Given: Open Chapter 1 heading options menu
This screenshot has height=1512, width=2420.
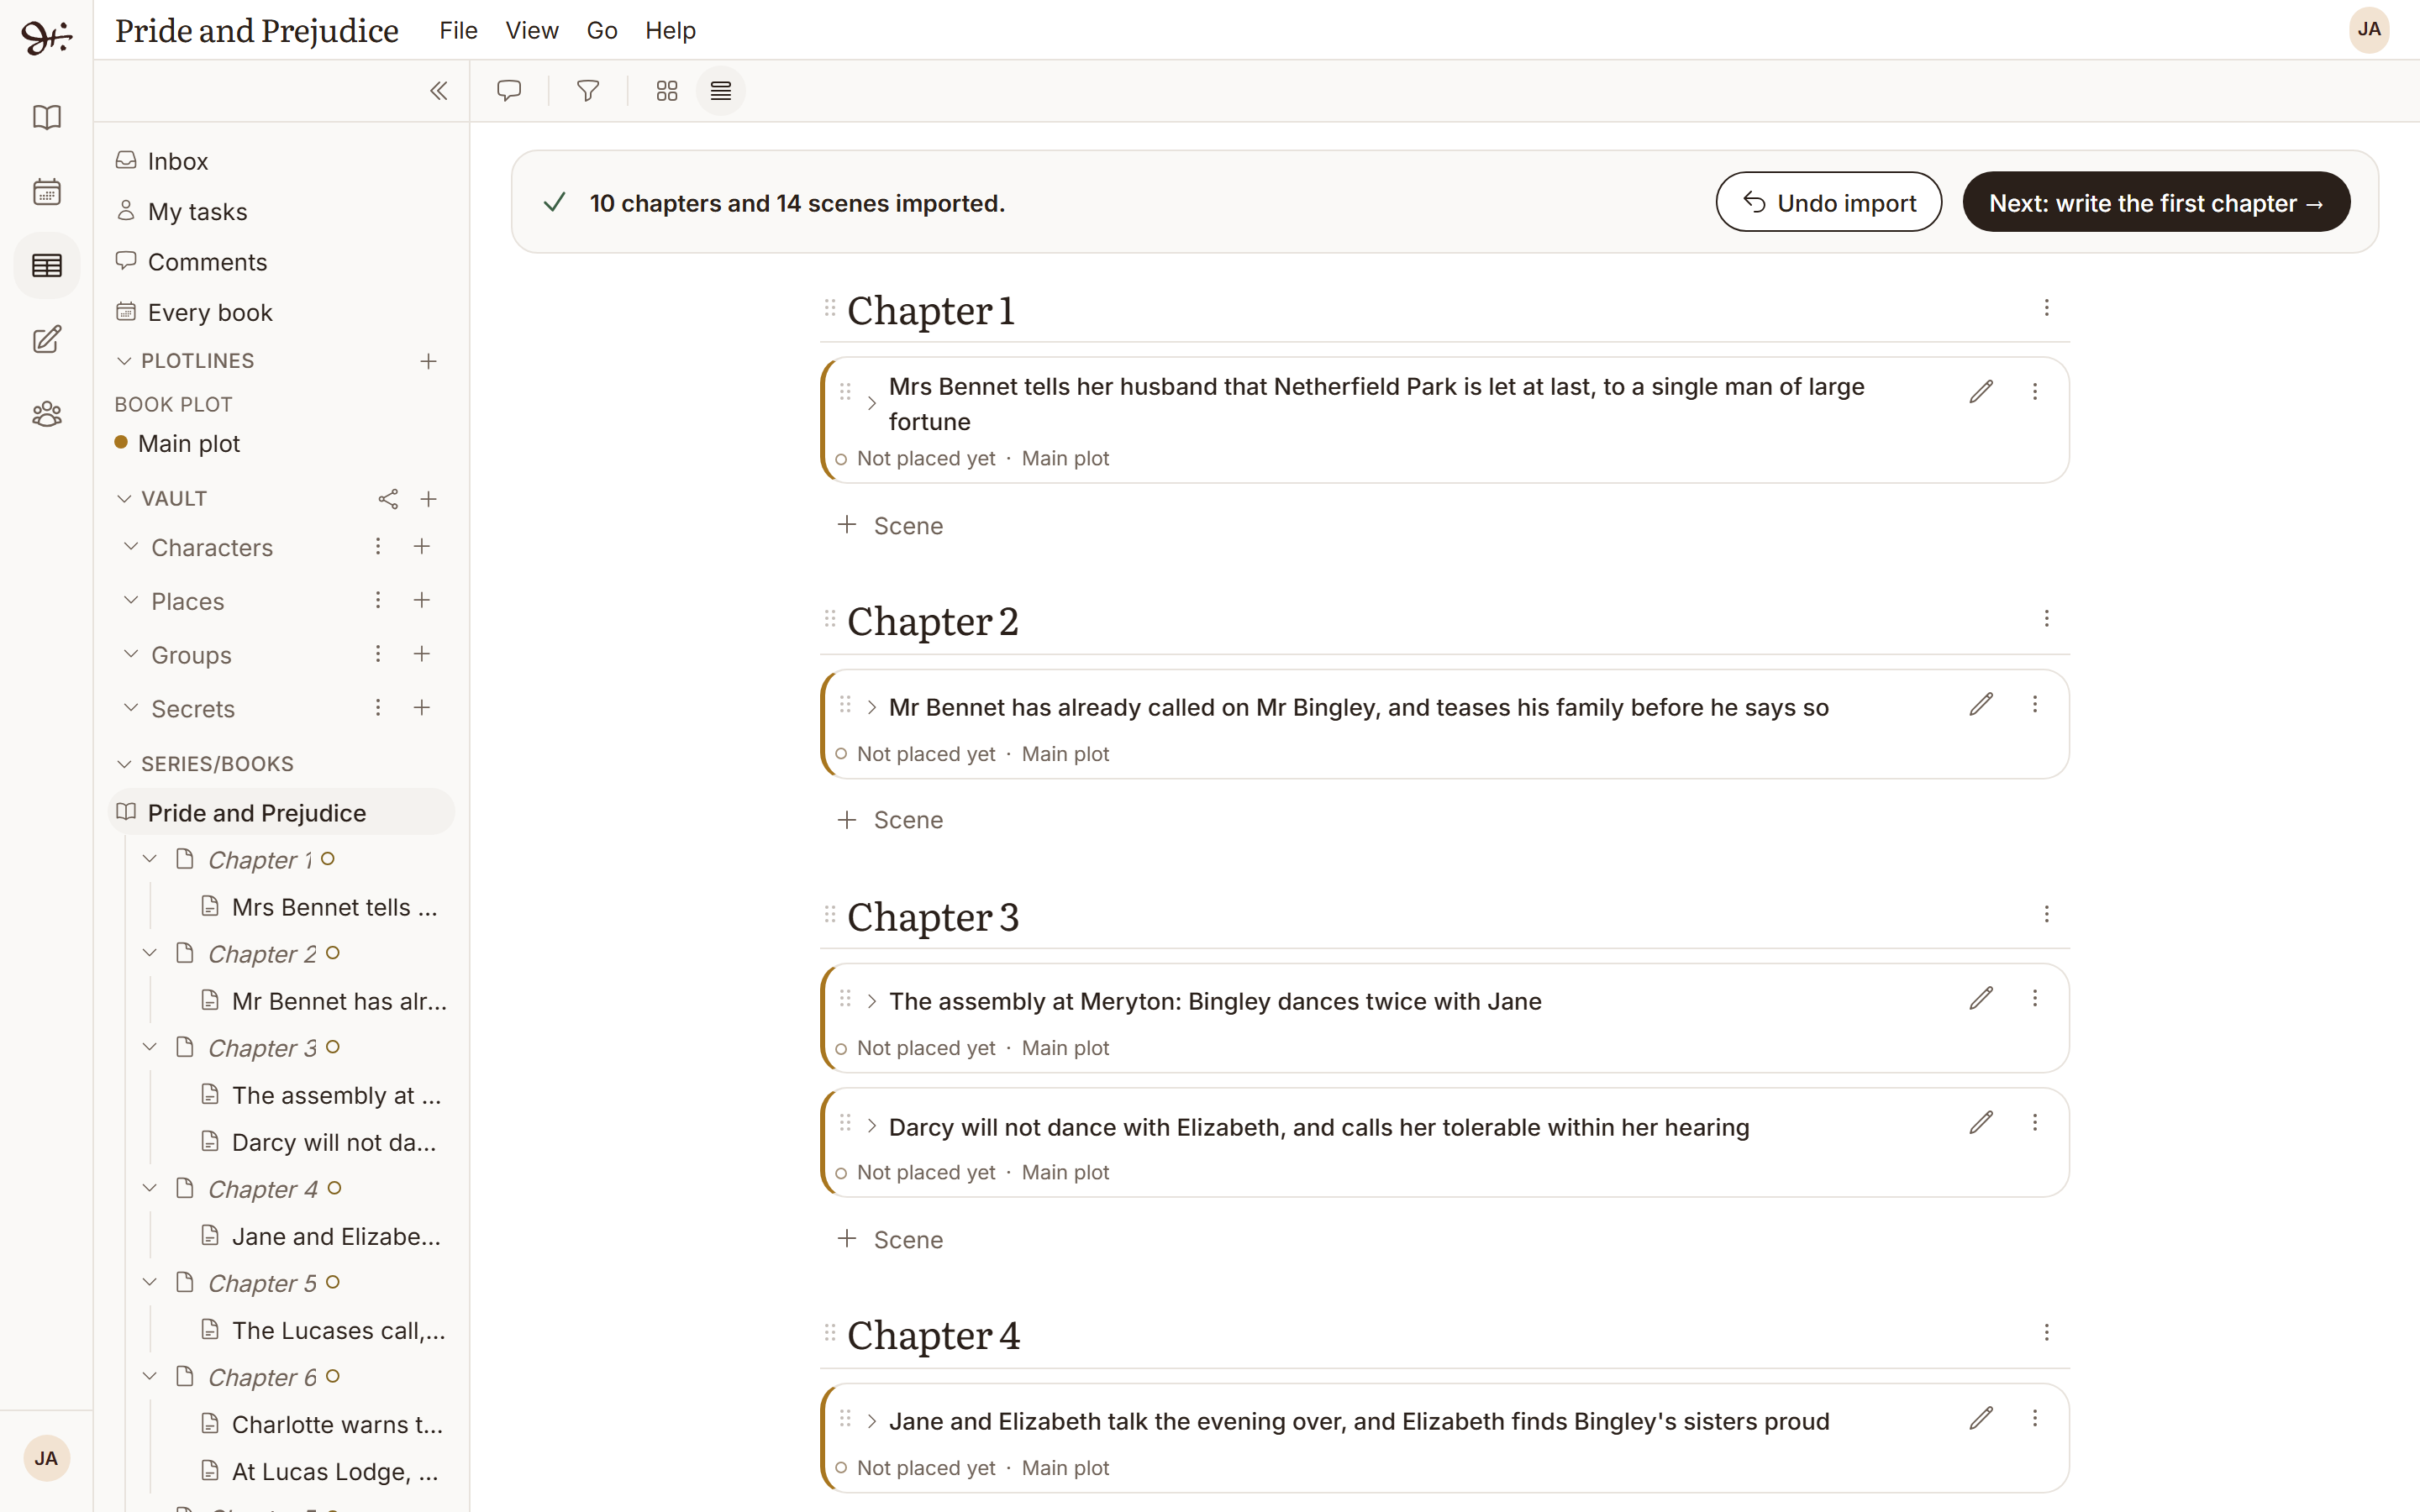Looking at the screenshot, I should [2046, 308].
